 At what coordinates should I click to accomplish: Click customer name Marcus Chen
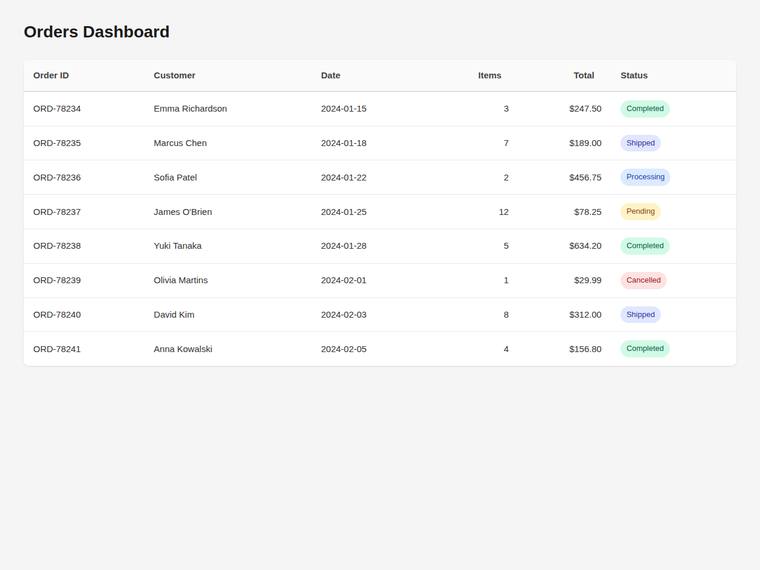tap(180, 143)
